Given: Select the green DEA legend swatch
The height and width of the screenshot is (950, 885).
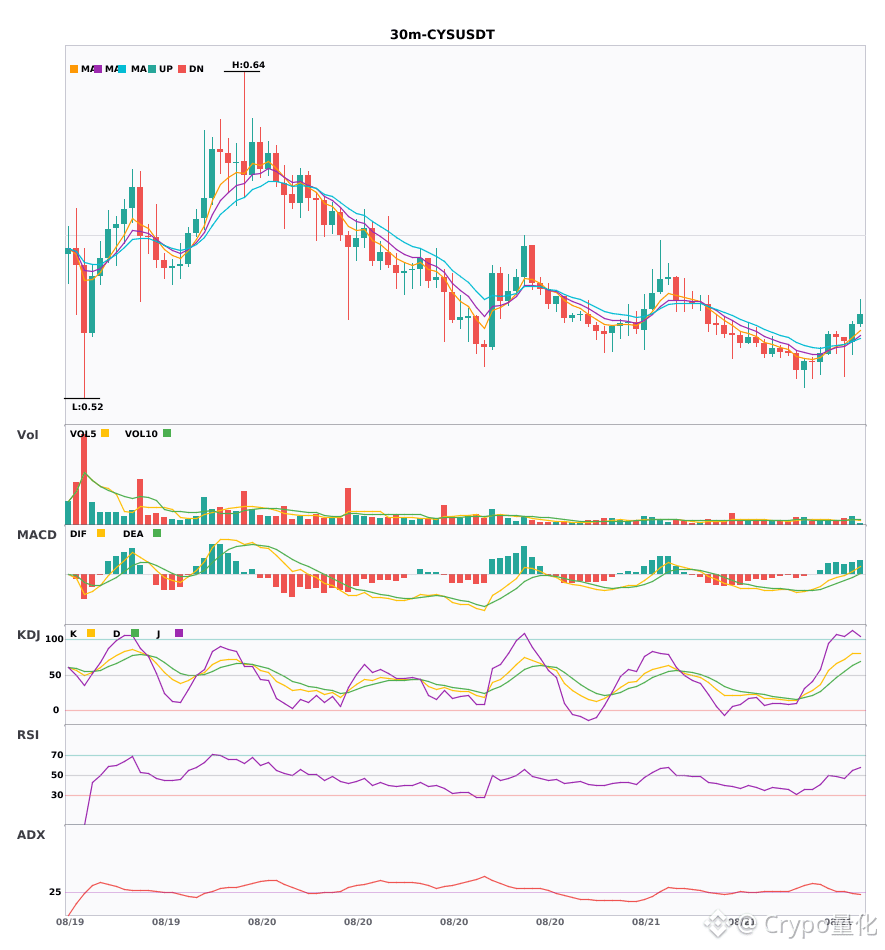Looking at the screenshot, I should click(157, 533).
